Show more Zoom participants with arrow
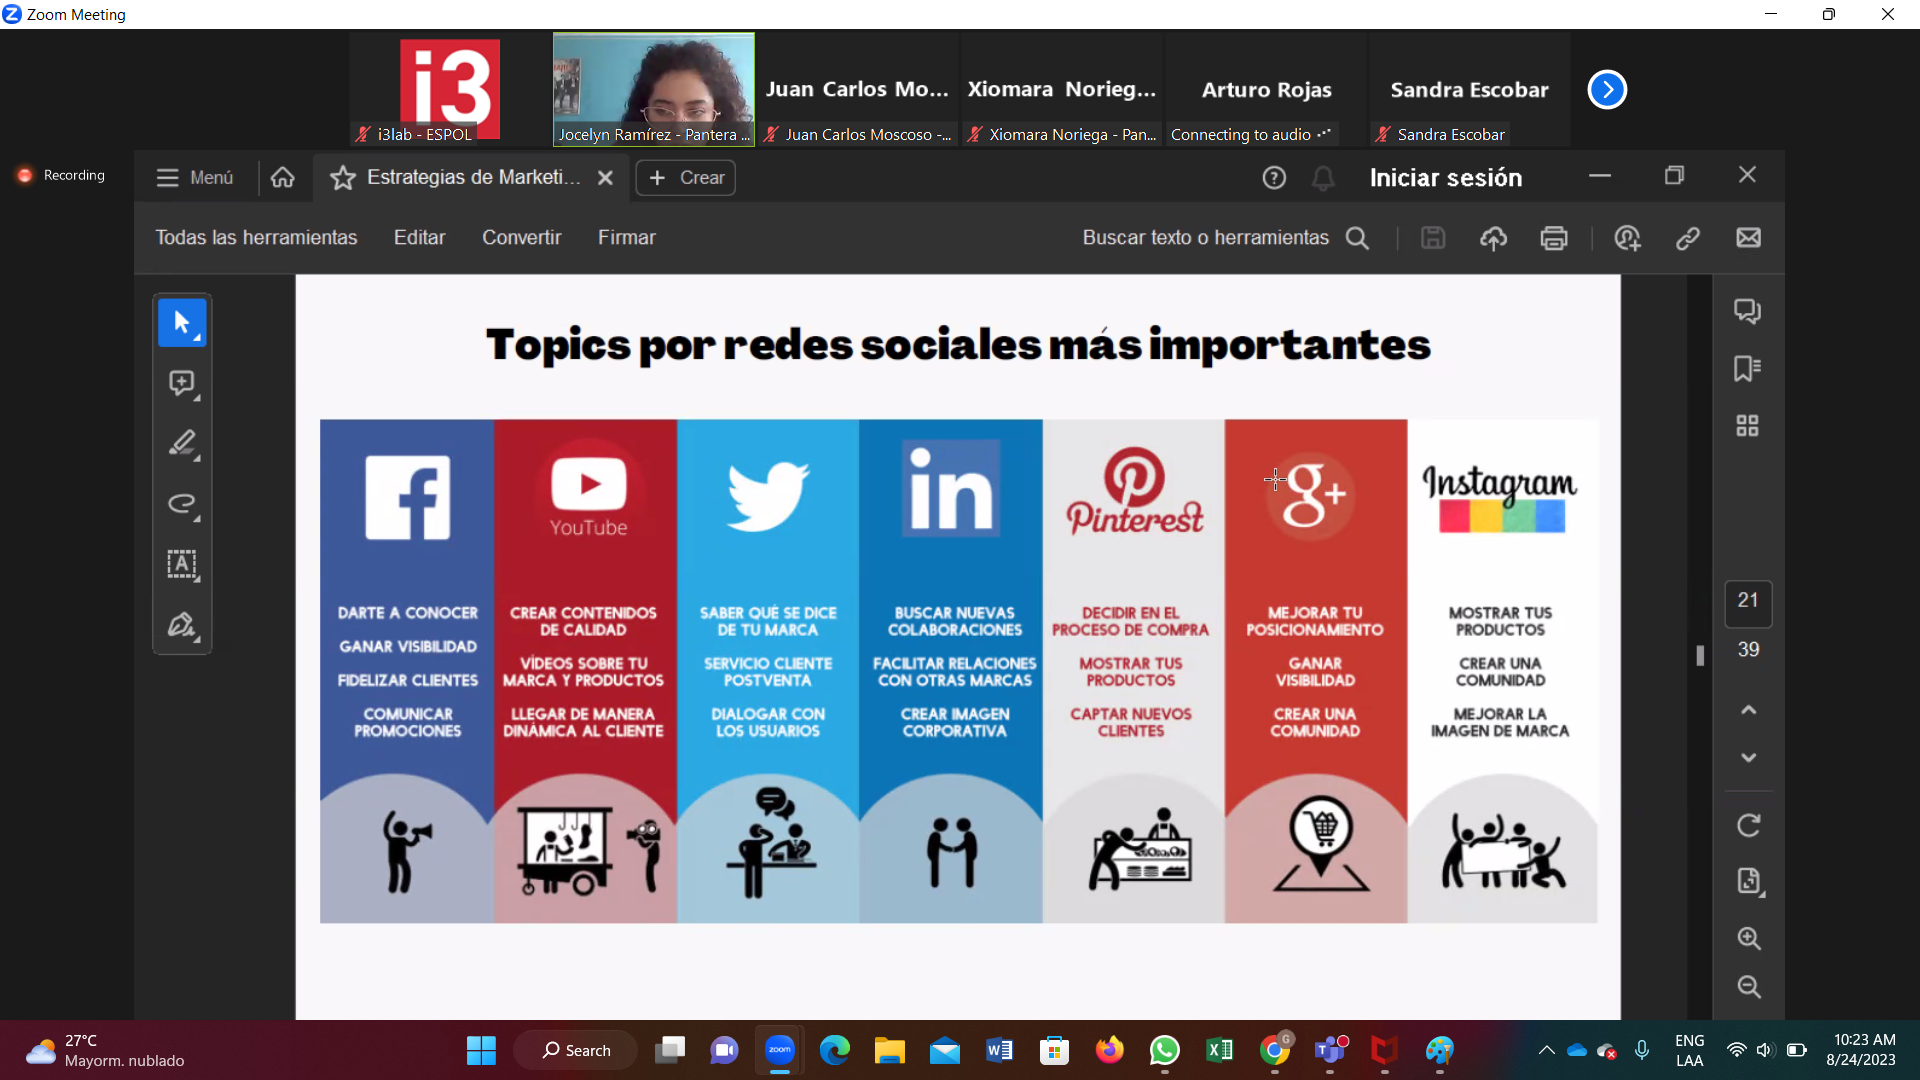The image size is (1920, 1080). coord(1607,90)
